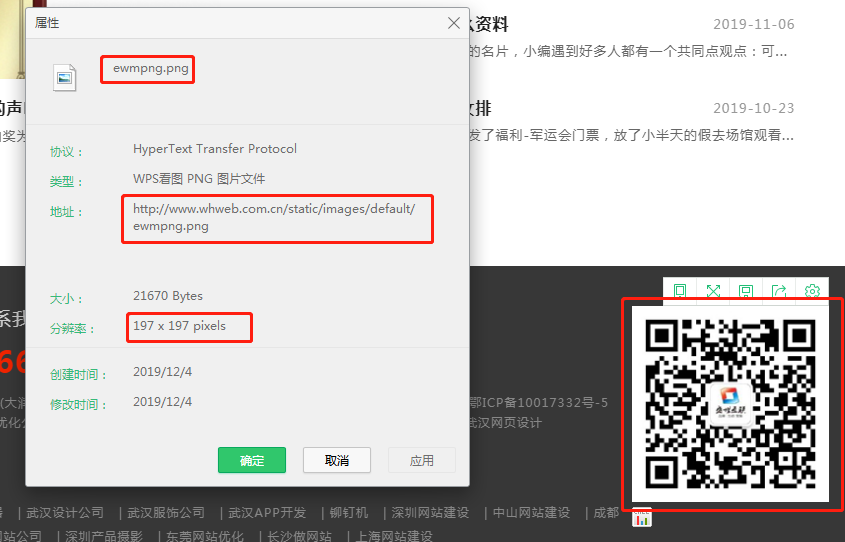Open the settings gear above QR code
845x542 pixels.
(812, 291)
